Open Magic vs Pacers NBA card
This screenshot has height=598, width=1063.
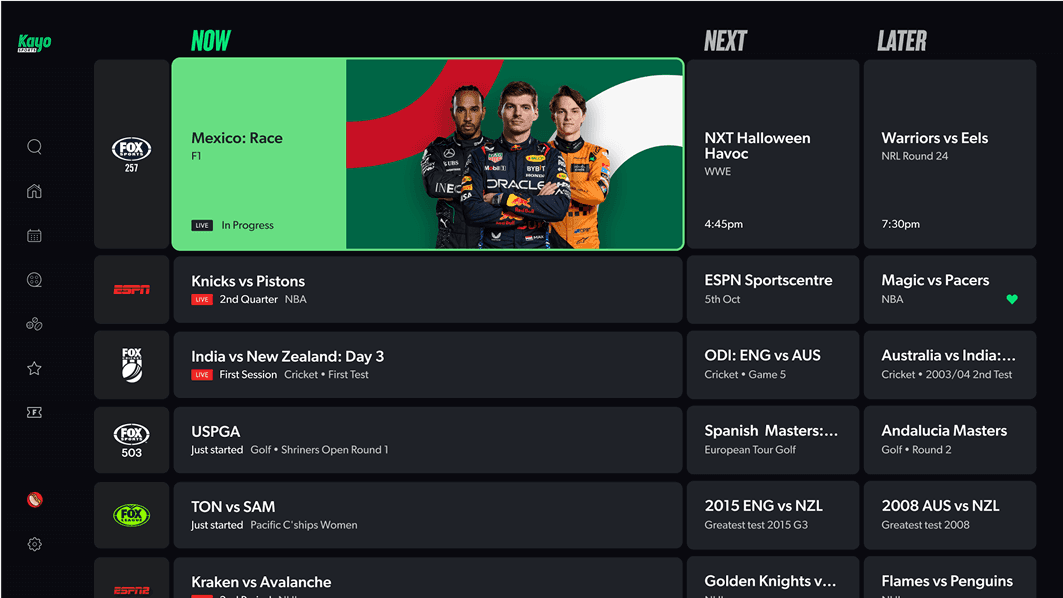click(x=950, y=290)
